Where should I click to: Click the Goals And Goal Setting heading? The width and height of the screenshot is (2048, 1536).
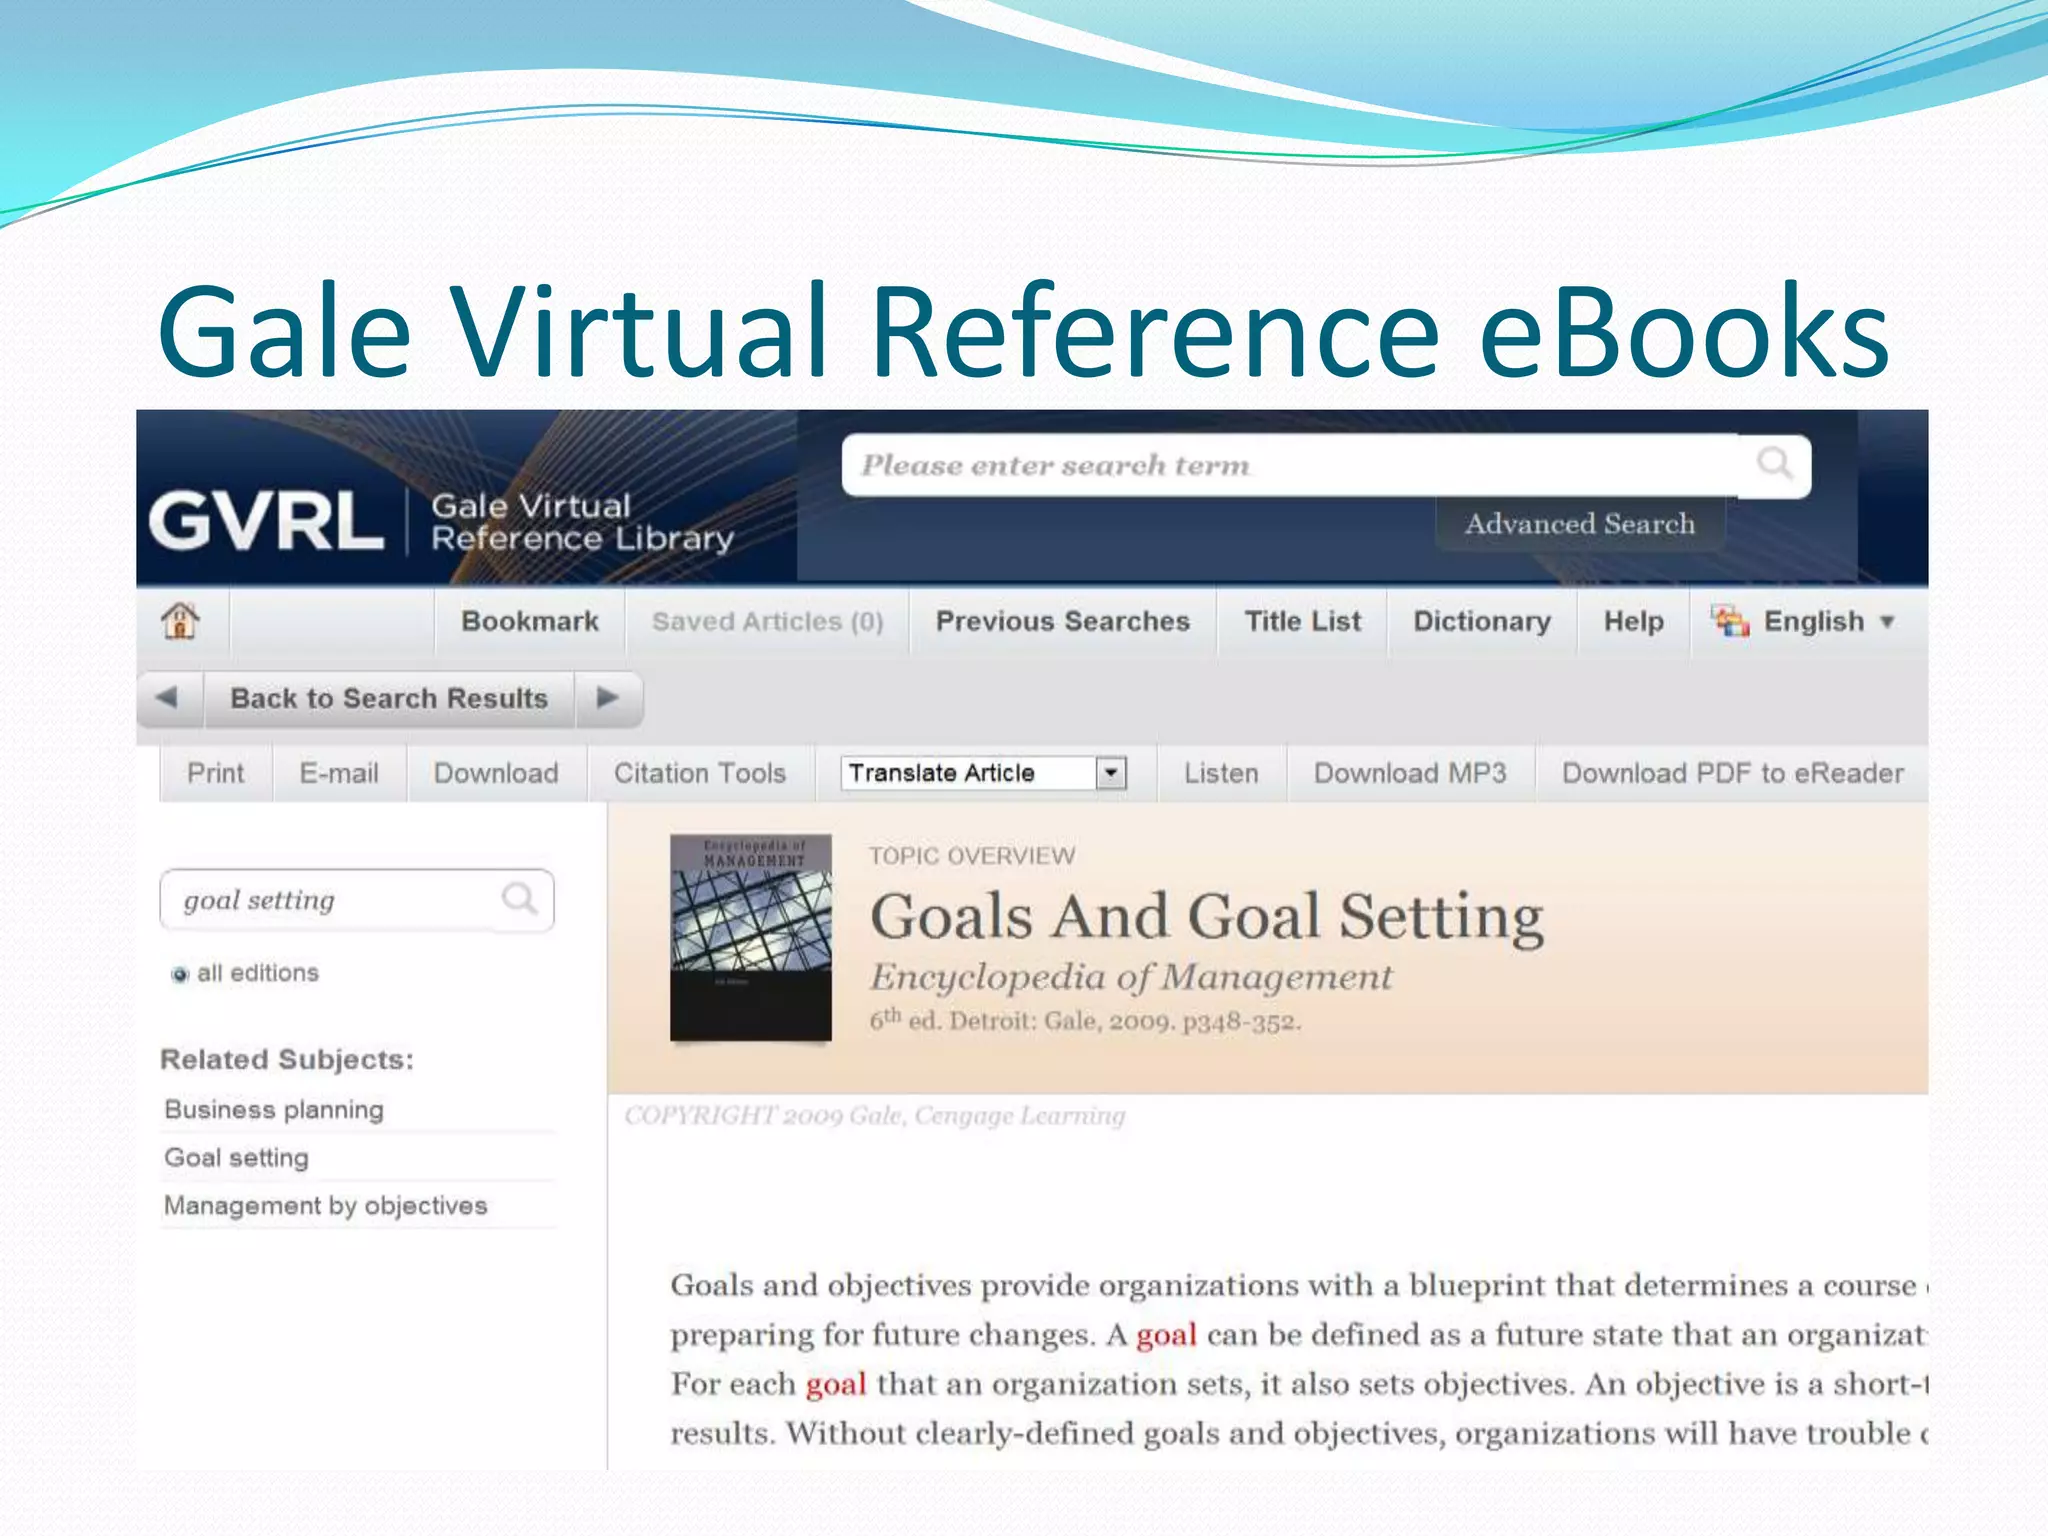(x=1207, y=916)
